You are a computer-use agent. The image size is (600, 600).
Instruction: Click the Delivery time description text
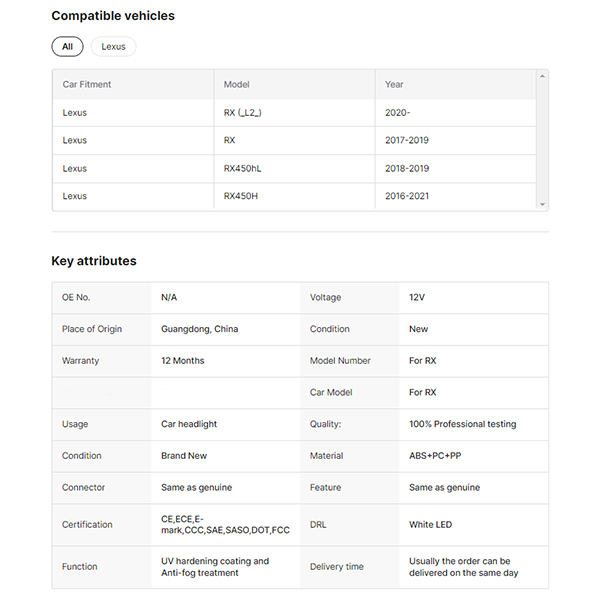pyautogui.click(x=463, y=567)
